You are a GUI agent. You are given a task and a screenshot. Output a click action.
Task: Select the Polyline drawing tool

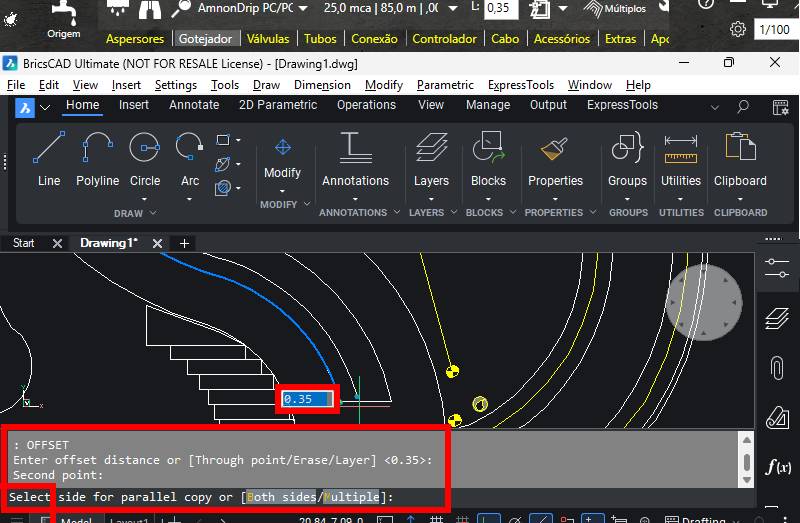(x=97, y=158)
